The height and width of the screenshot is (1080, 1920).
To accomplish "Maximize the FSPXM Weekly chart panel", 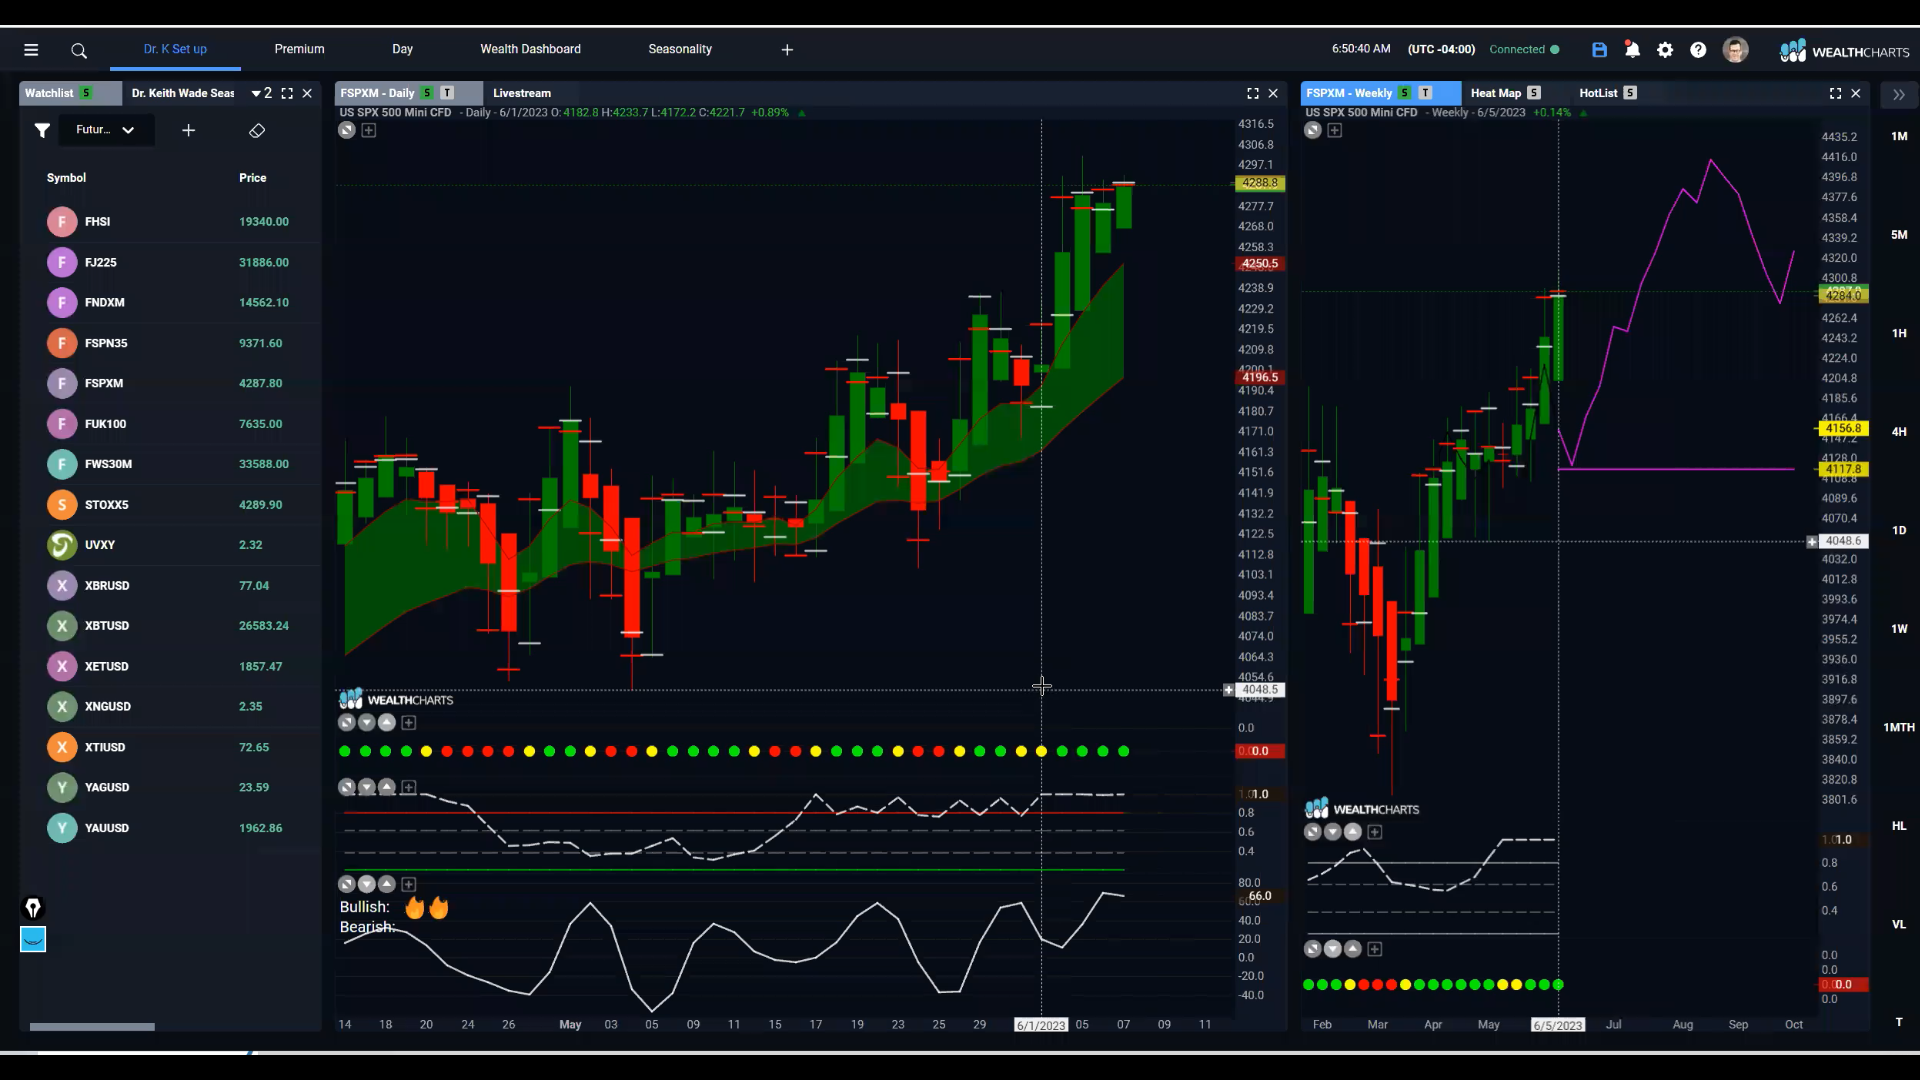I will (1835, 93).
